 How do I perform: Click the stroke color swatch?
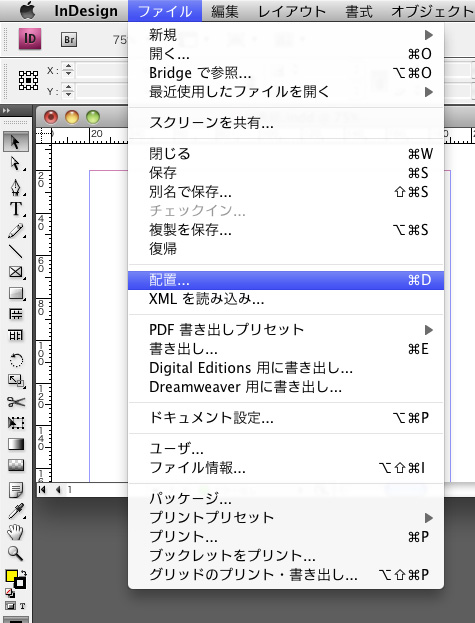tap(19, 583)
